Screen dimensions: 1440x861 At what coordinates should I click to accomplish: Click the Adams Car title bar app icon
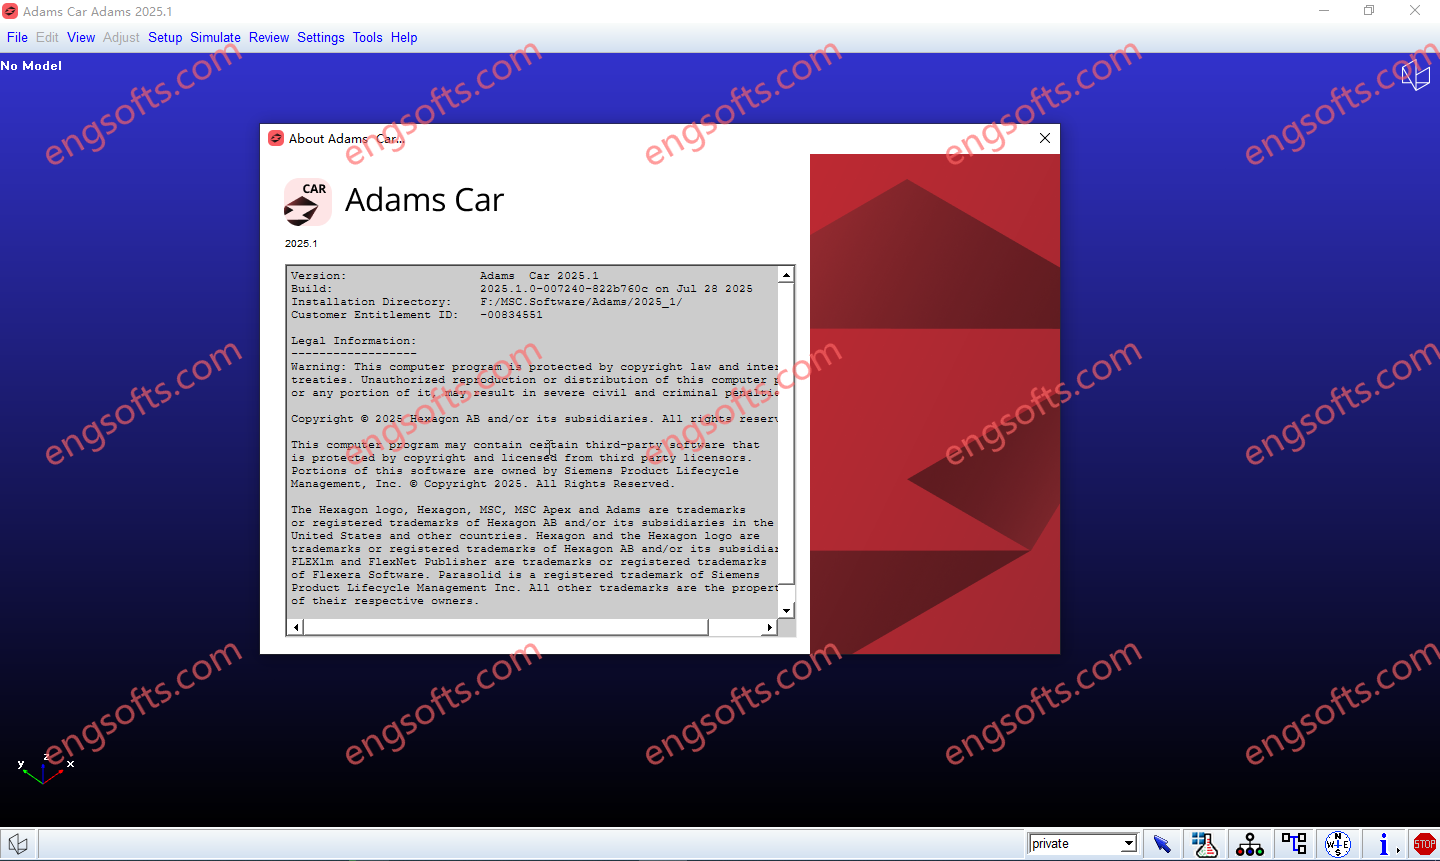point(10,11)
